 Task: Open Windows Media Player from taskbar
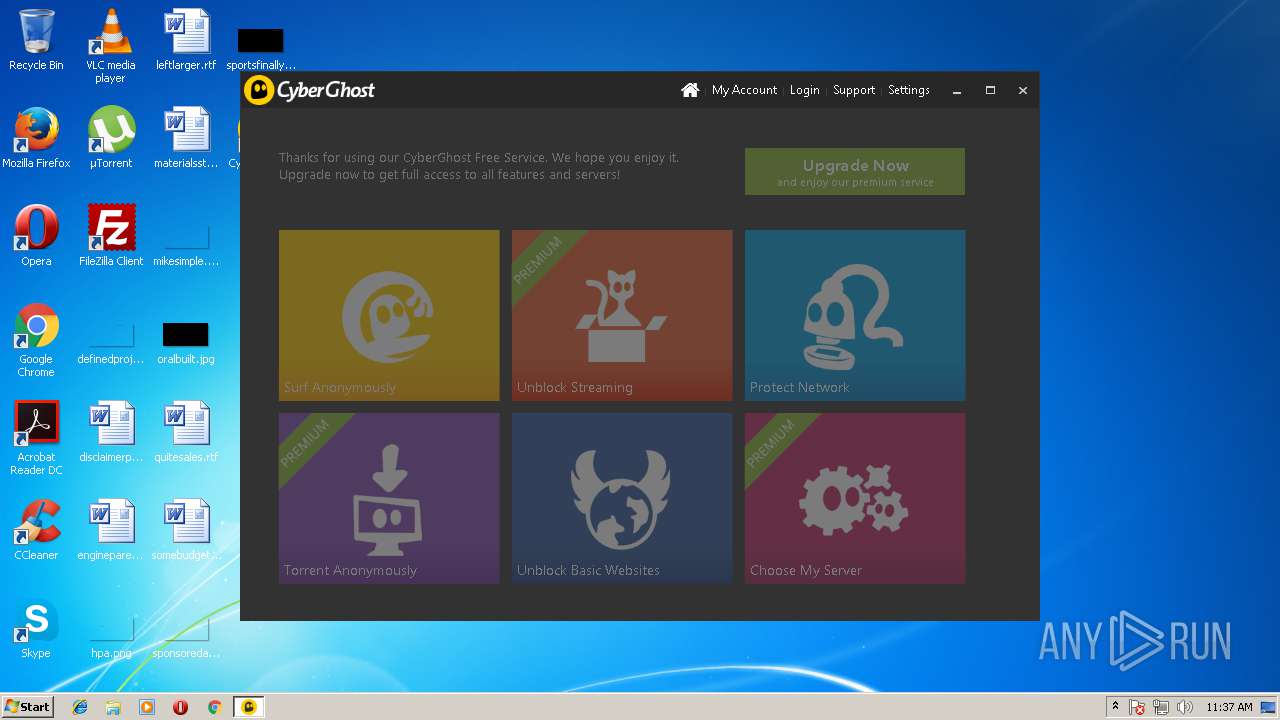(147, 707)
